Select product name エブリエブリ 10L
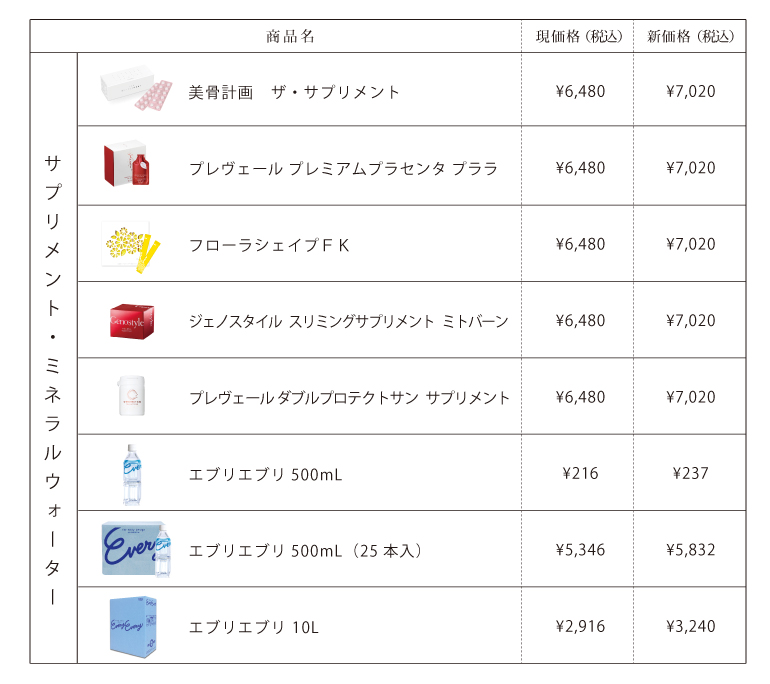 (254, 627)
